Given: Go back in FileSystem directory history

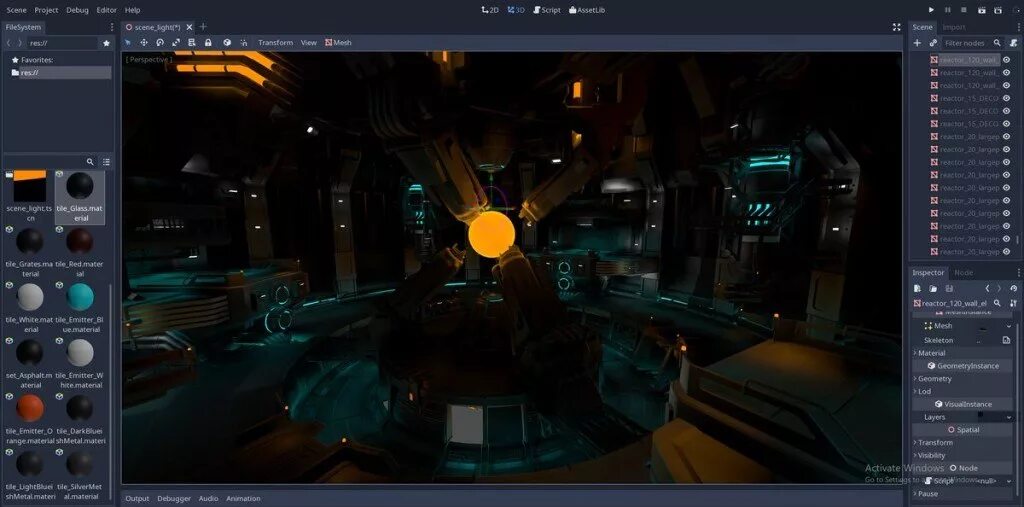Looking at the screenshot, I should pyautogui.click(x=8, y=43).
